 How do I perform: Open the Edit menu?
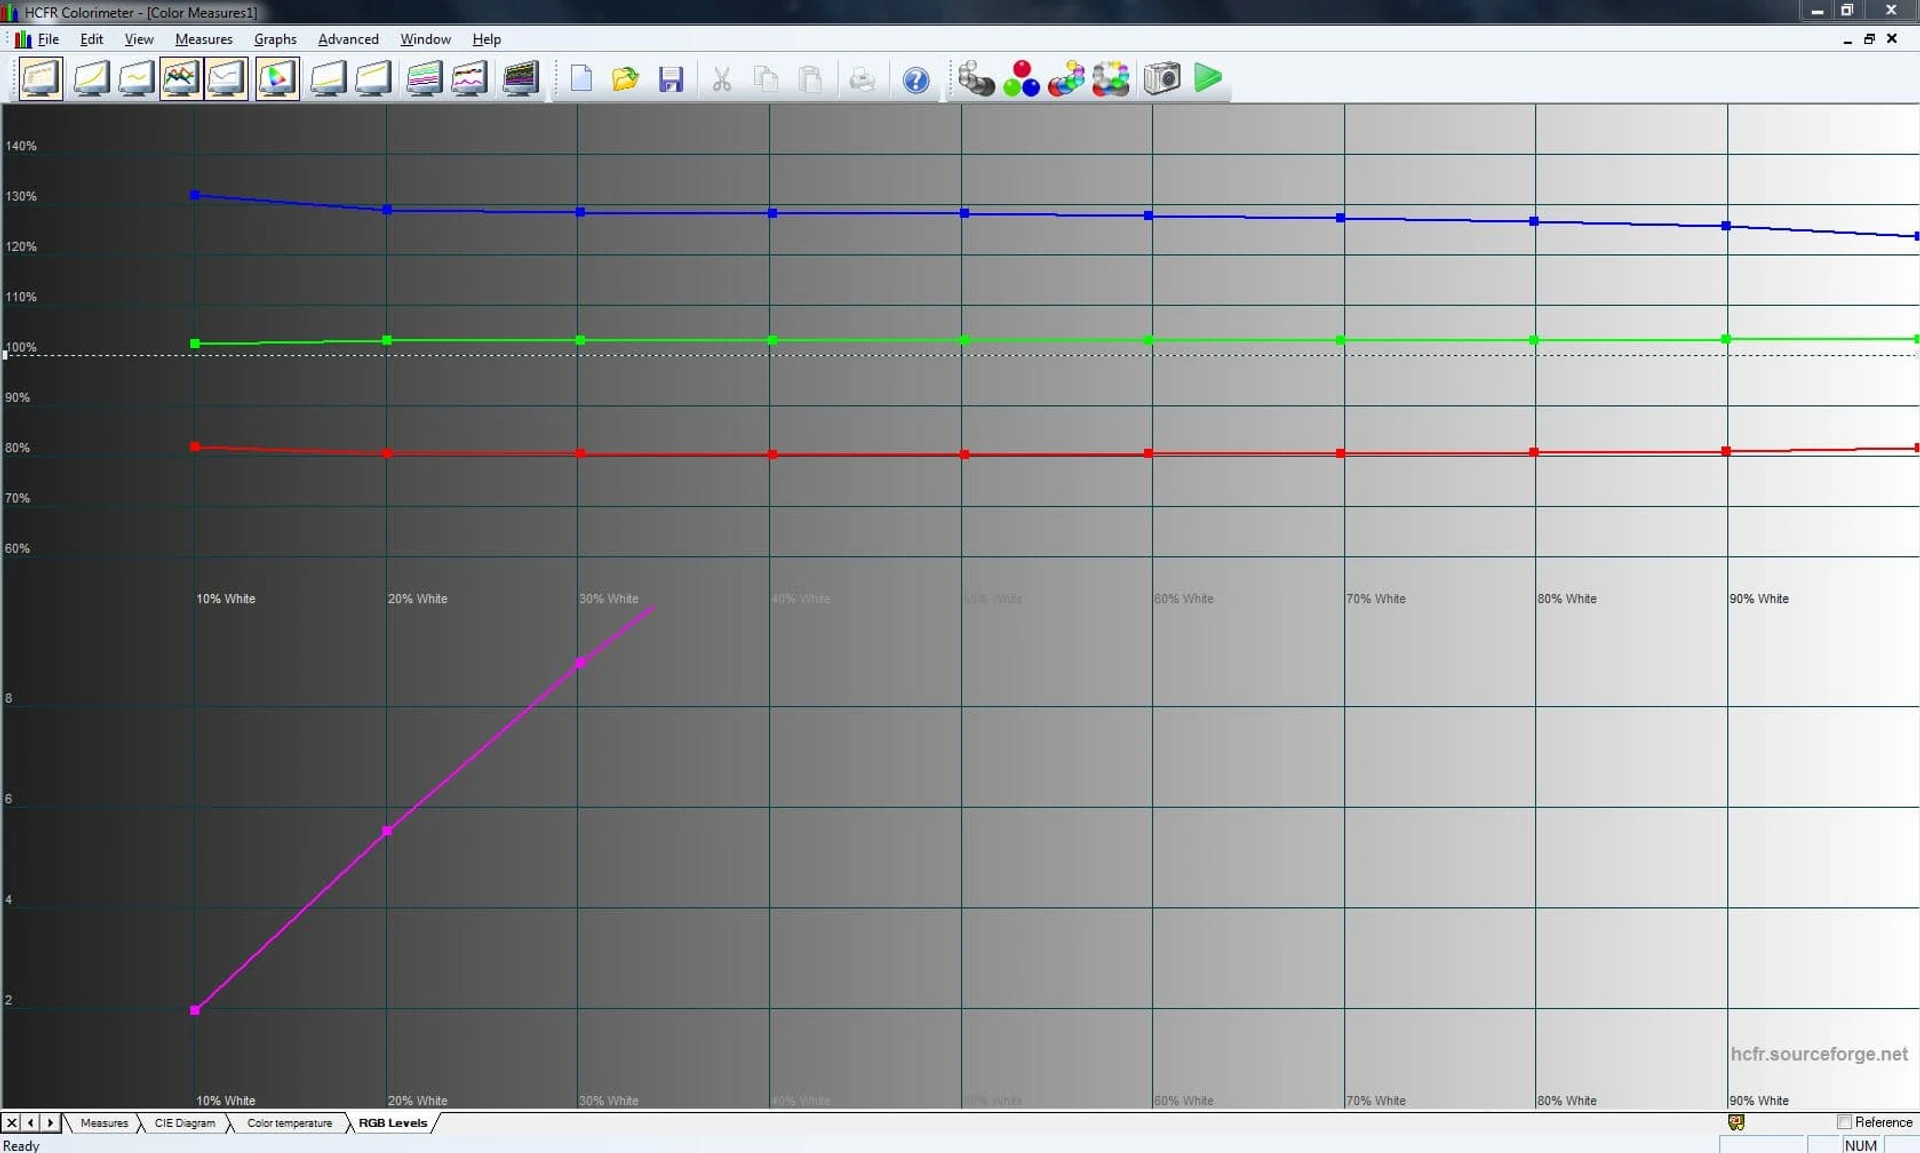(x=91, y=39)
